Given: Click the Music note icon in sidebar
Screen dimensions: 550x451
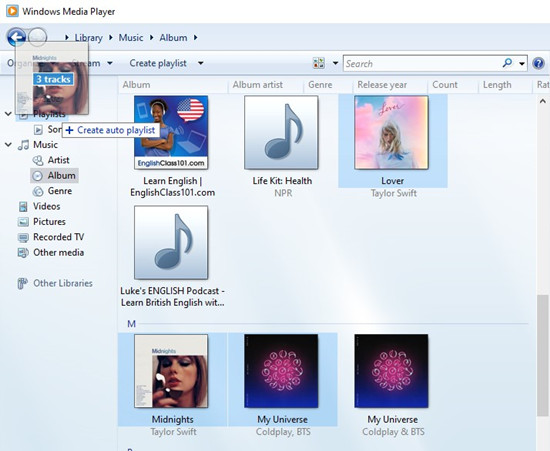Looking at the screenshot, I should click(23, 145).
